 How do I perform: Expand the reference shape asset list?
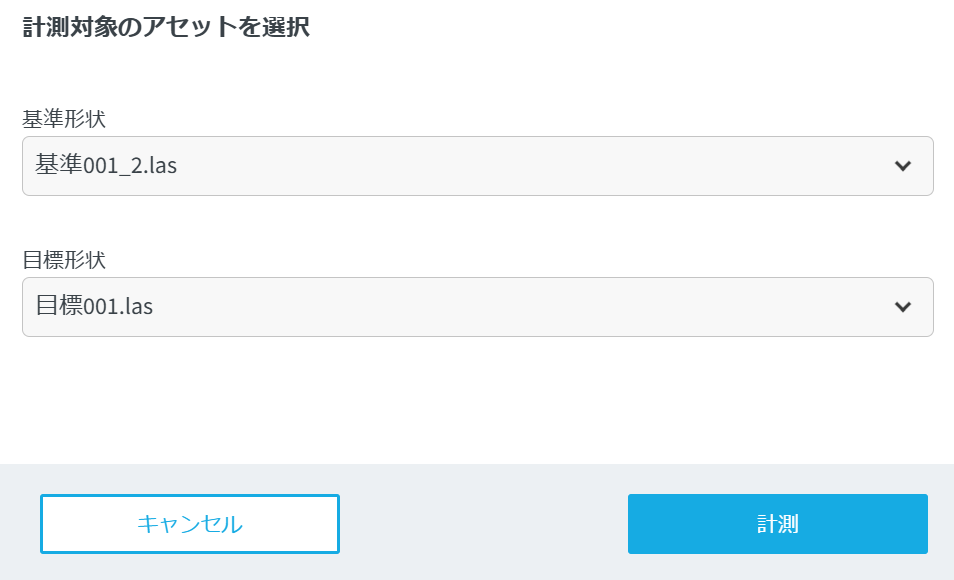[x=477, y=166]
